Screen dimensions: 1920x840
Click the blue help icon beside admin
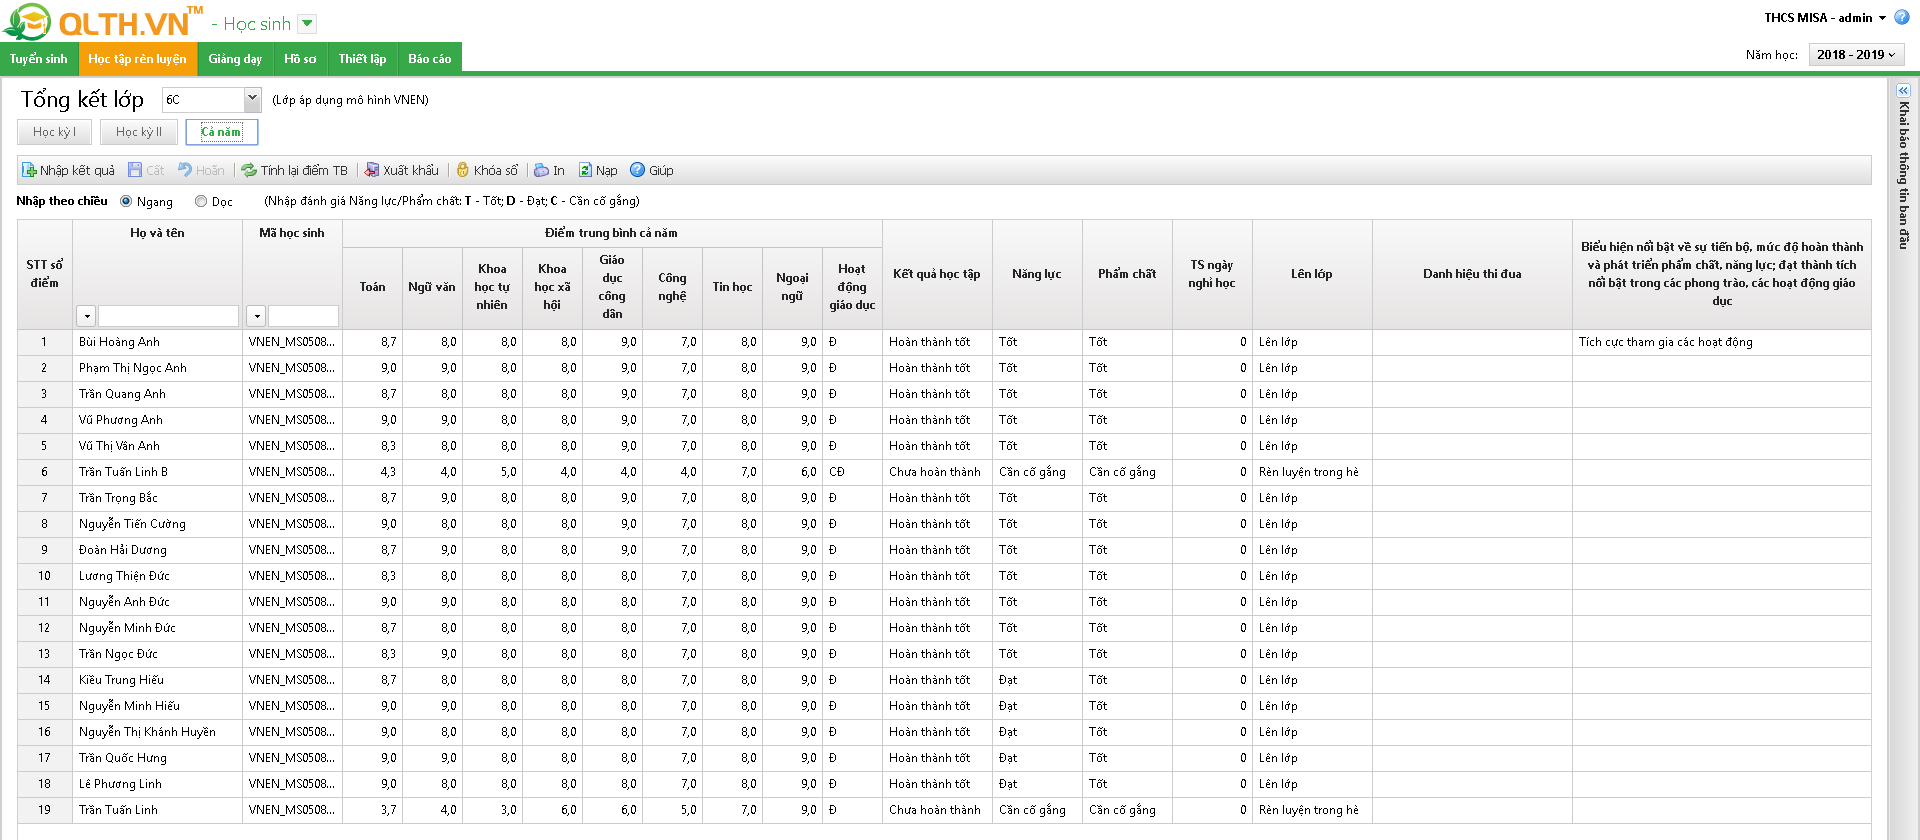point(1902,17)
